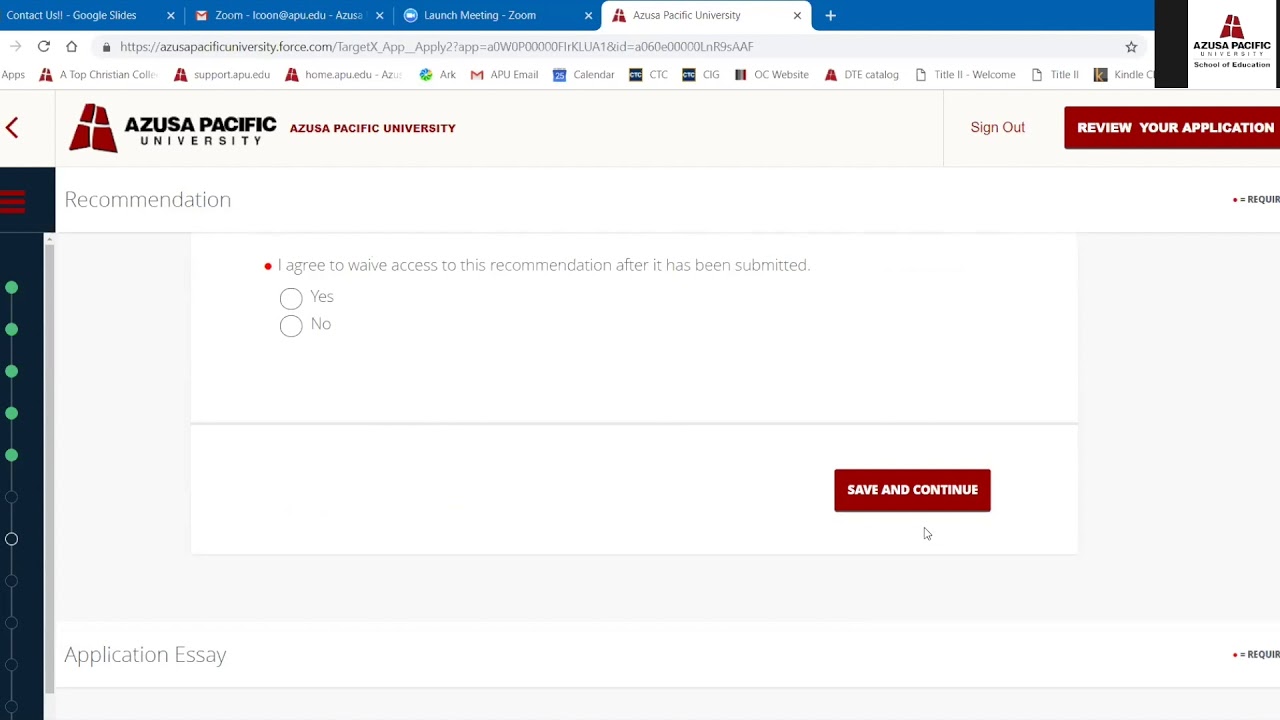Click the School of Education logo thumbnail
Screen dimensions: 1280x720
(1231, 42)
